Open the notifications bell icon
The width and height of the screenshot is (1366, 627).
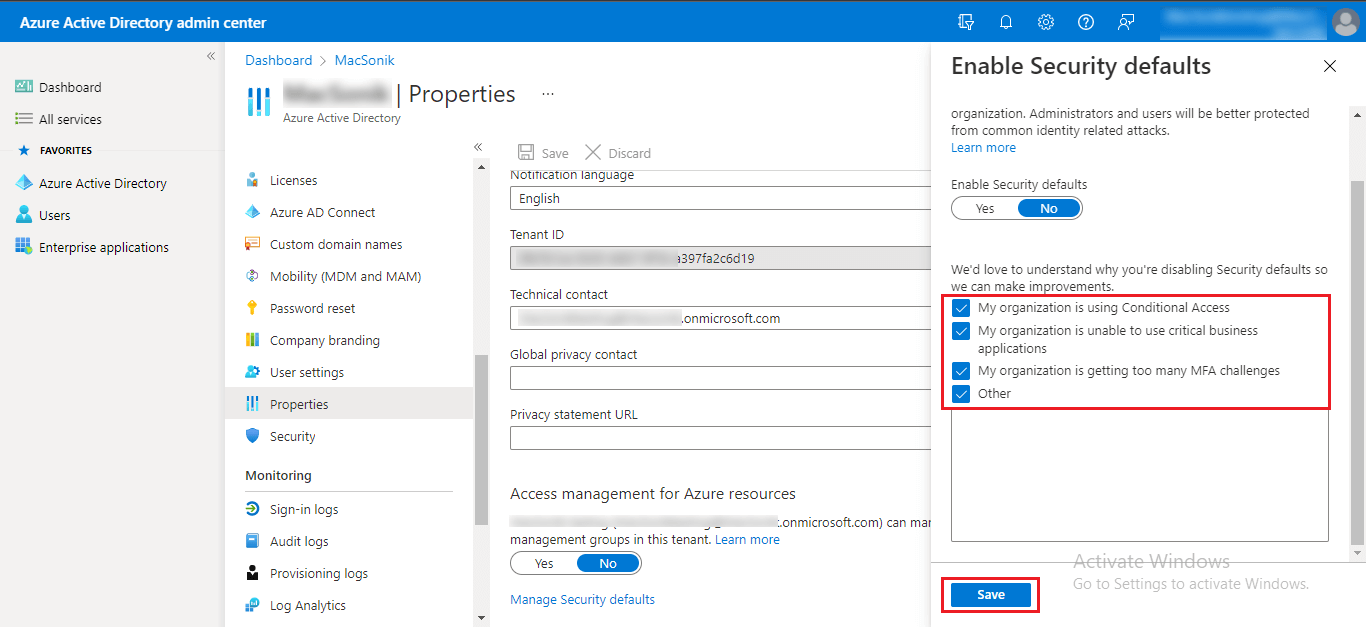[1006, 22]
